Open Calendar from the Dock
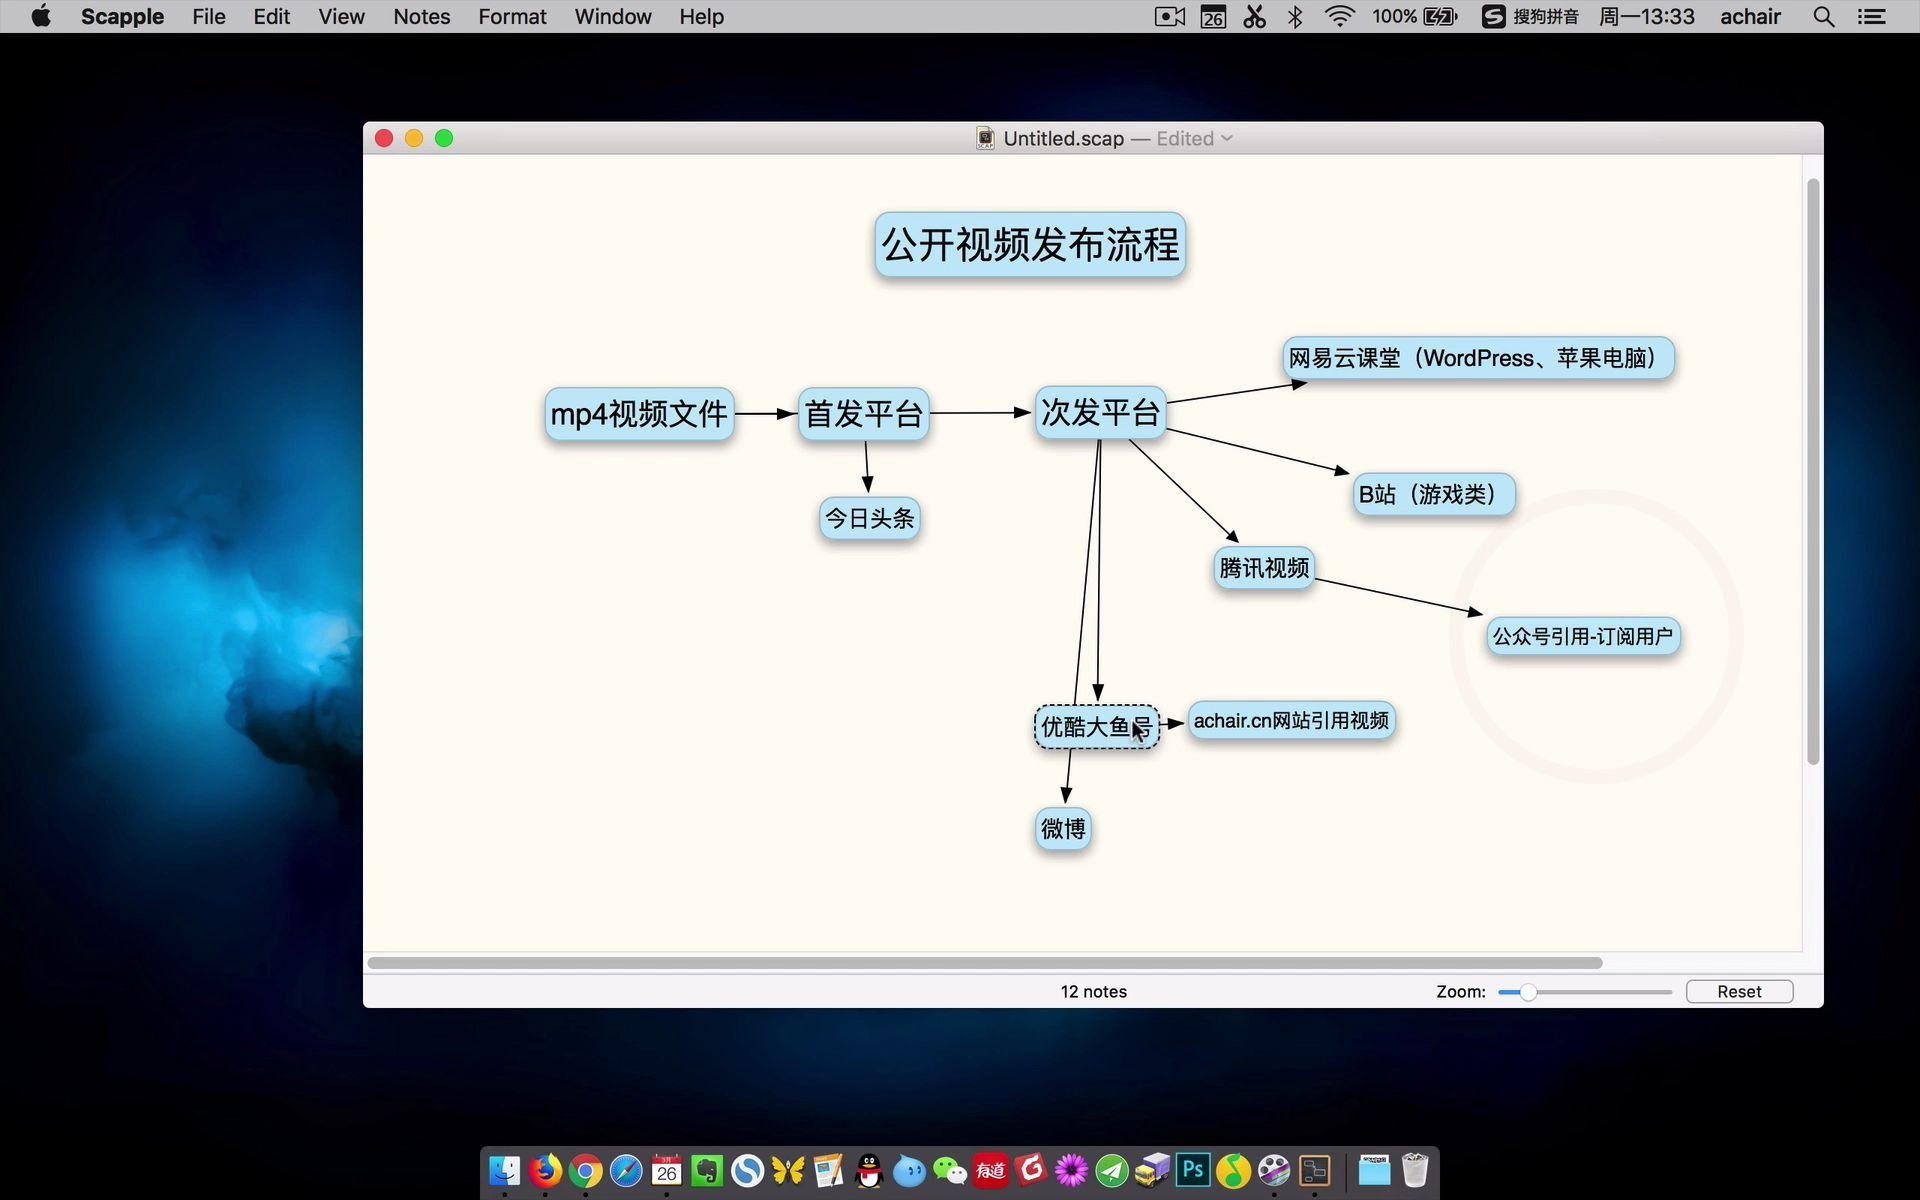 click(x=667, y=1170)
